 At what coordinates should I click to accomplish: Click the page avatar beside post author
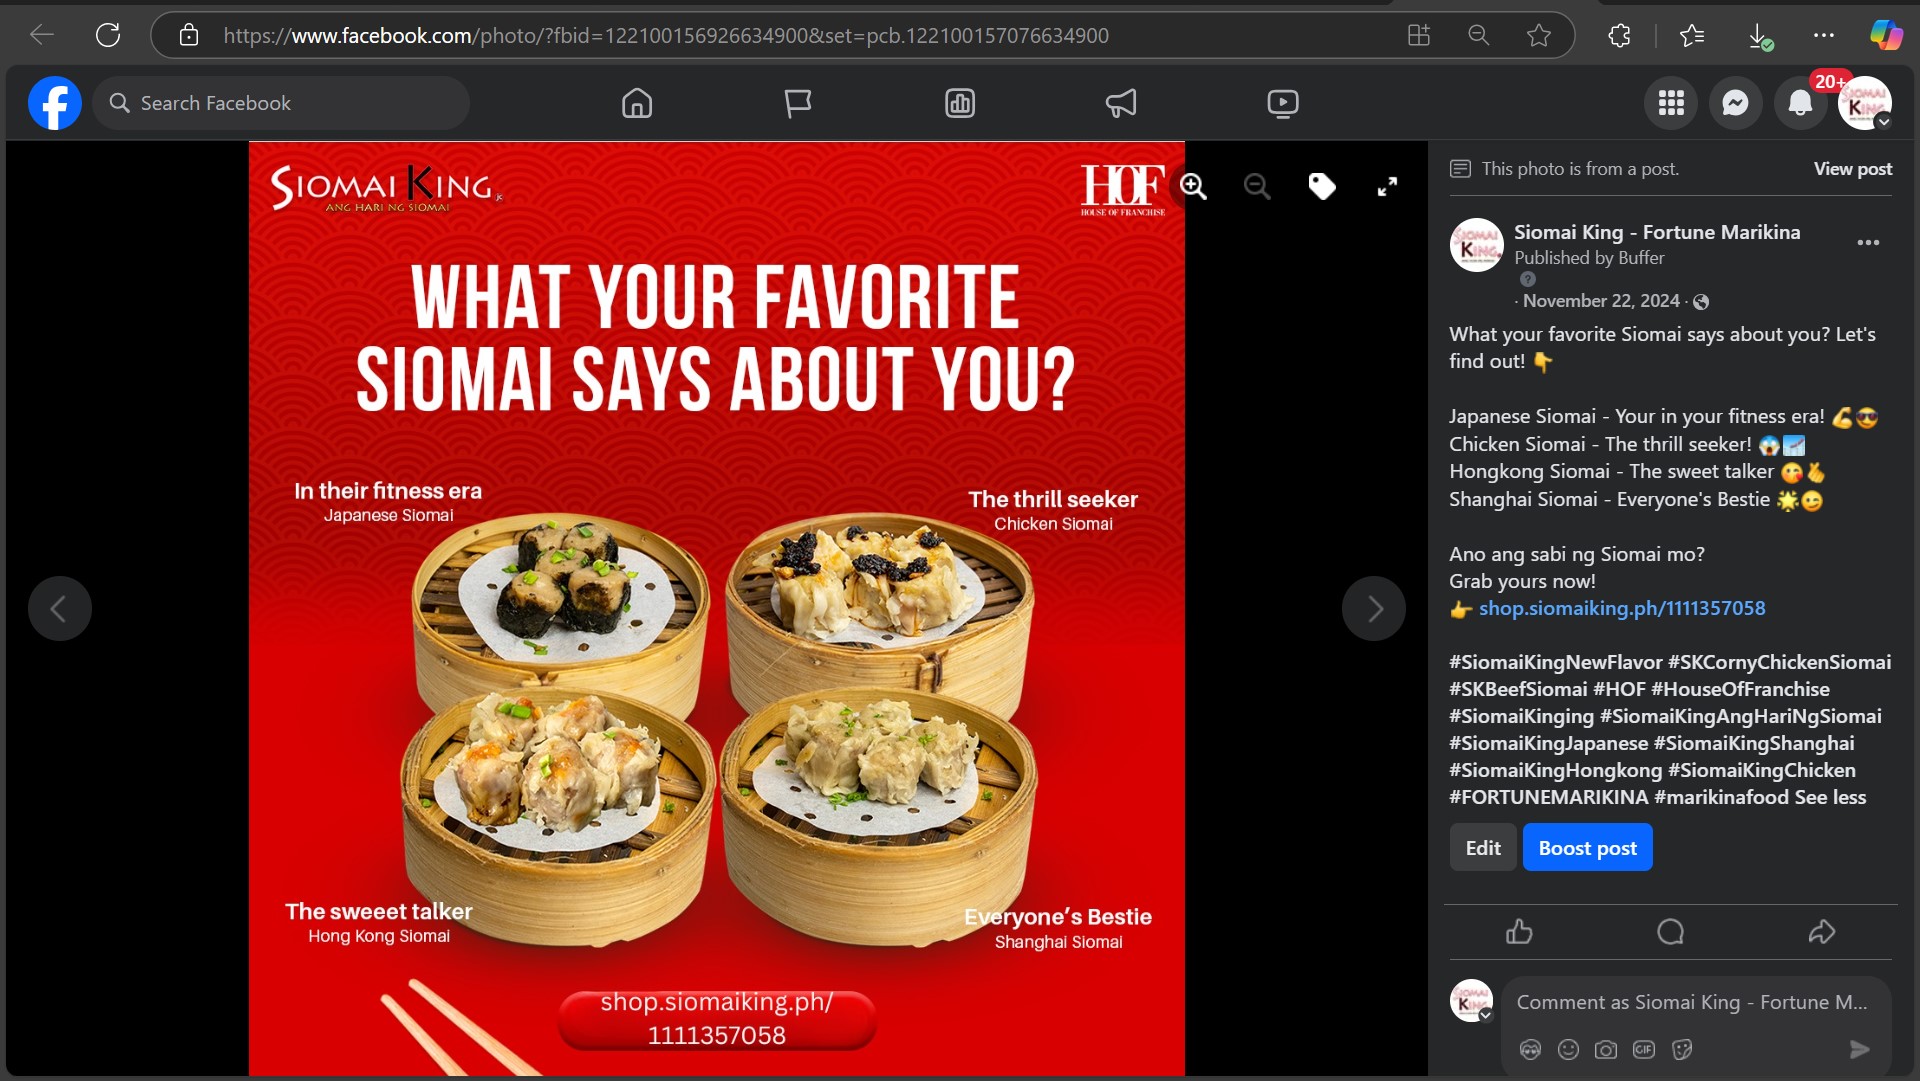[x=1477, y=245]
